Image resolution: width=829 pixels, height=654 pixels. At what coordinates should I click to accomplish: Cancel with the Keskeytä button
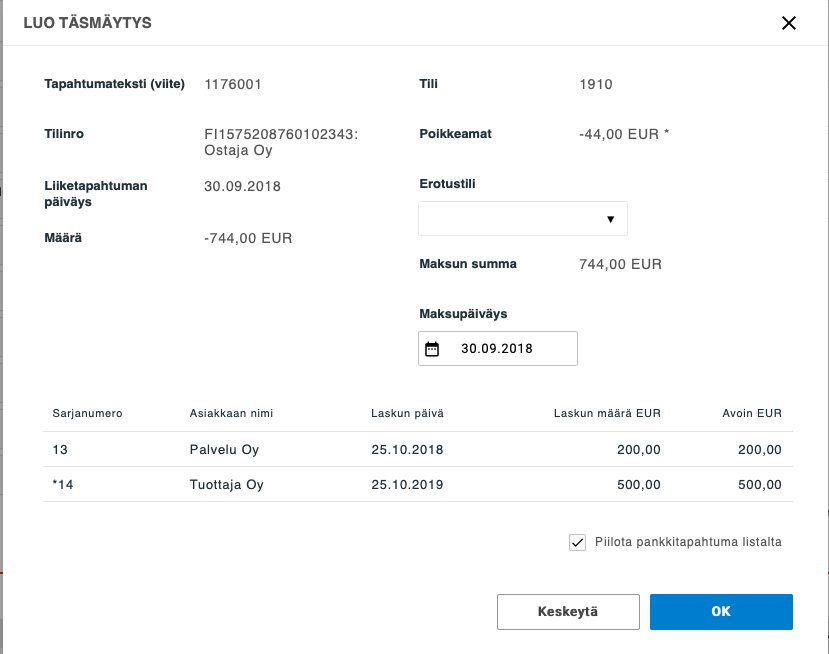point(567,611)
